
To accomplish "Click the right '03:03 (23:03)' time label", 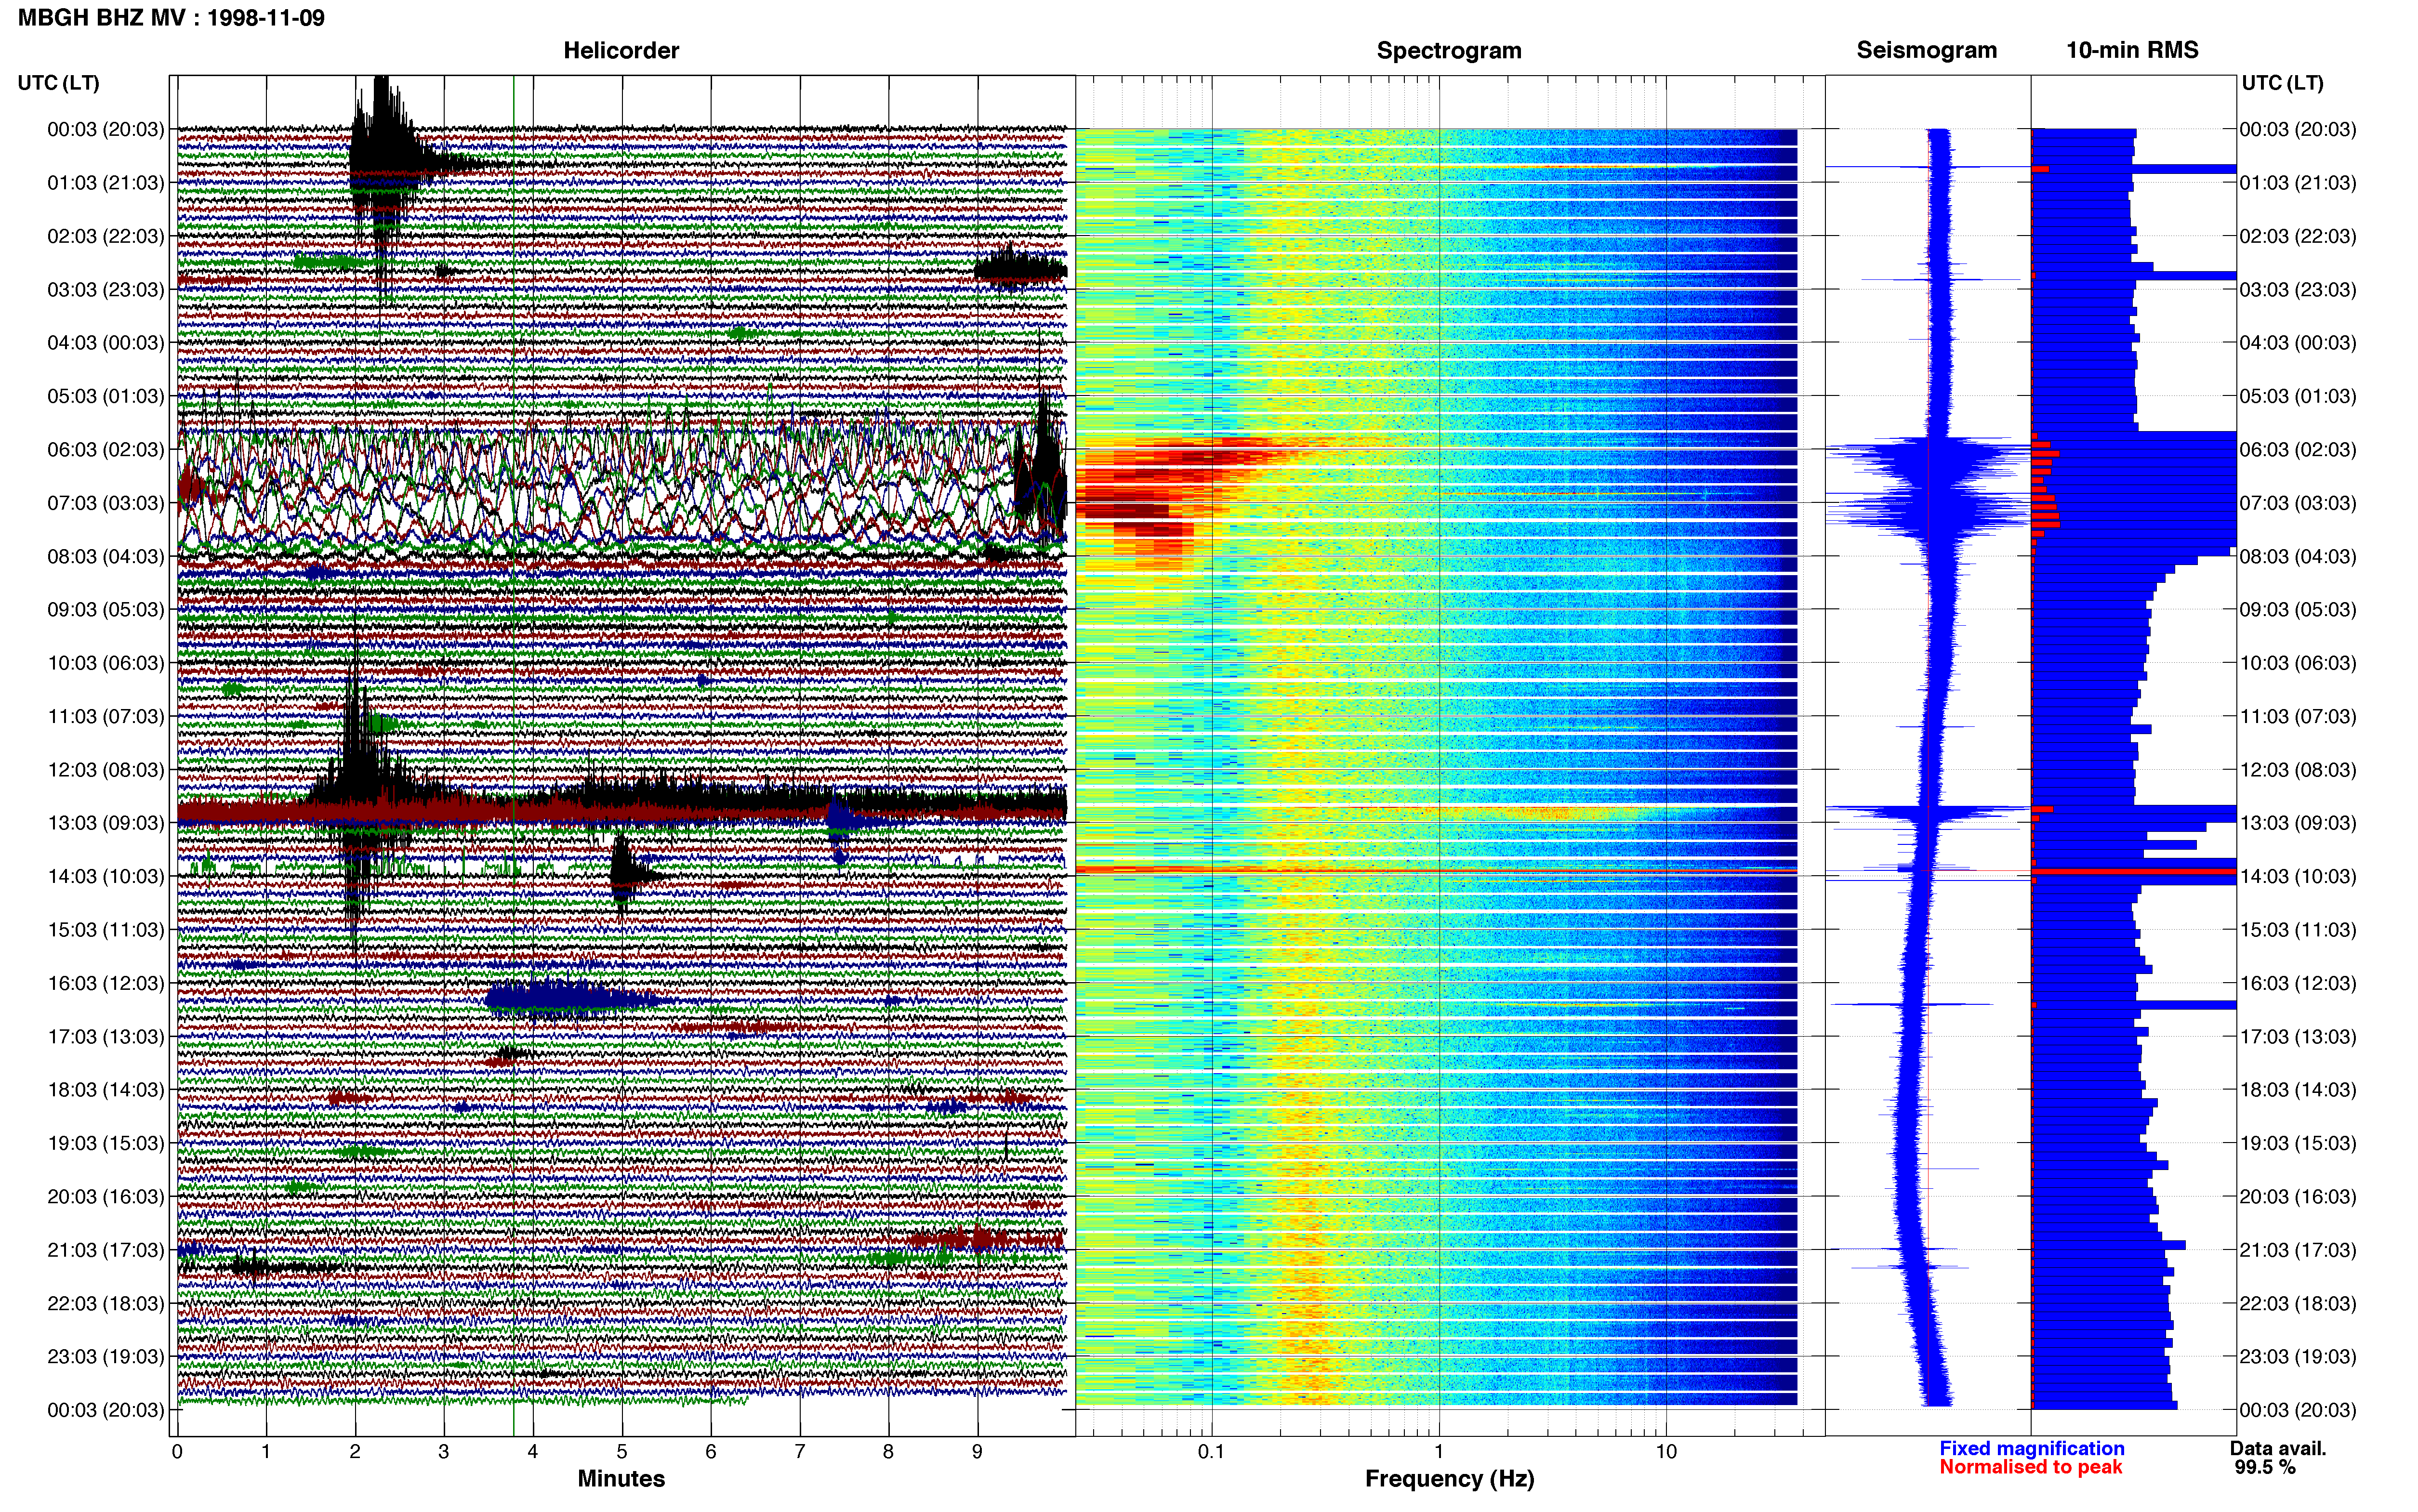I will (2298, 290).
